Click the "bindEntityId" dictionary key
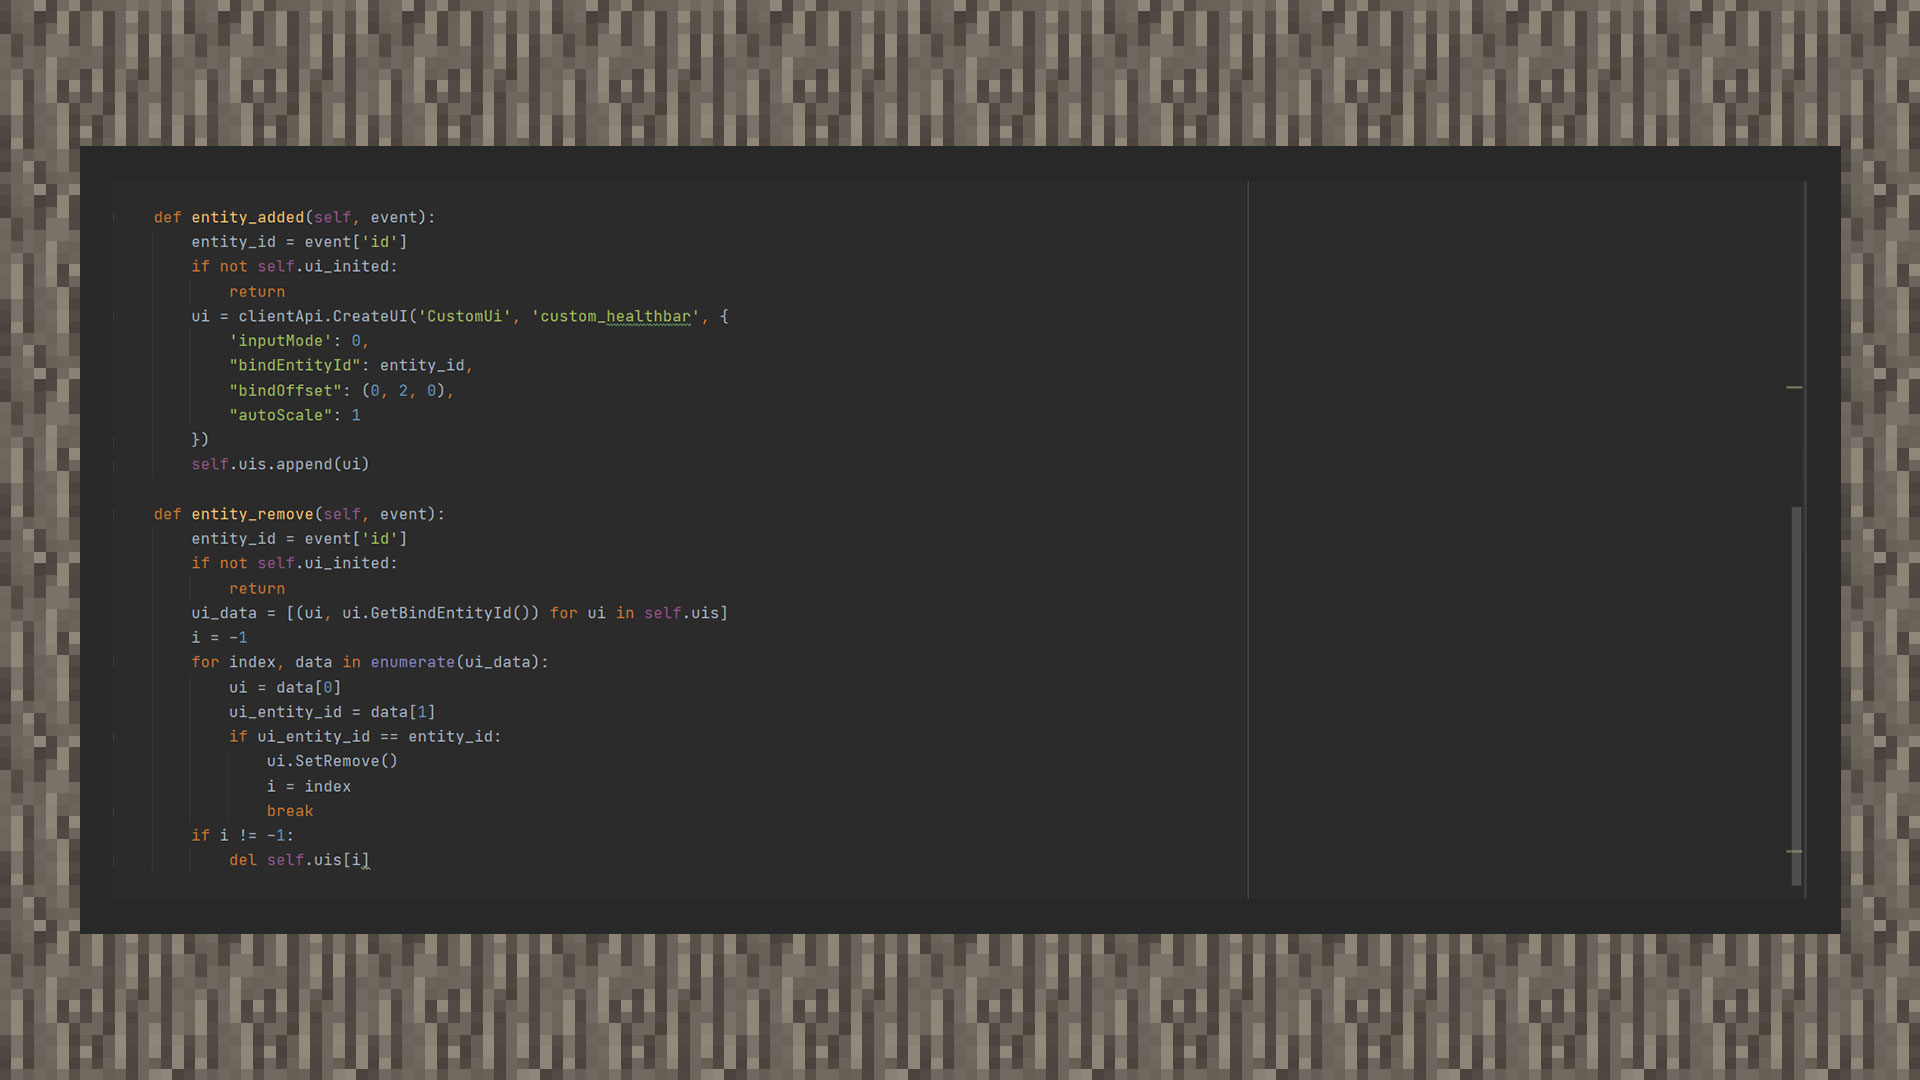 [x=295, y=366]
